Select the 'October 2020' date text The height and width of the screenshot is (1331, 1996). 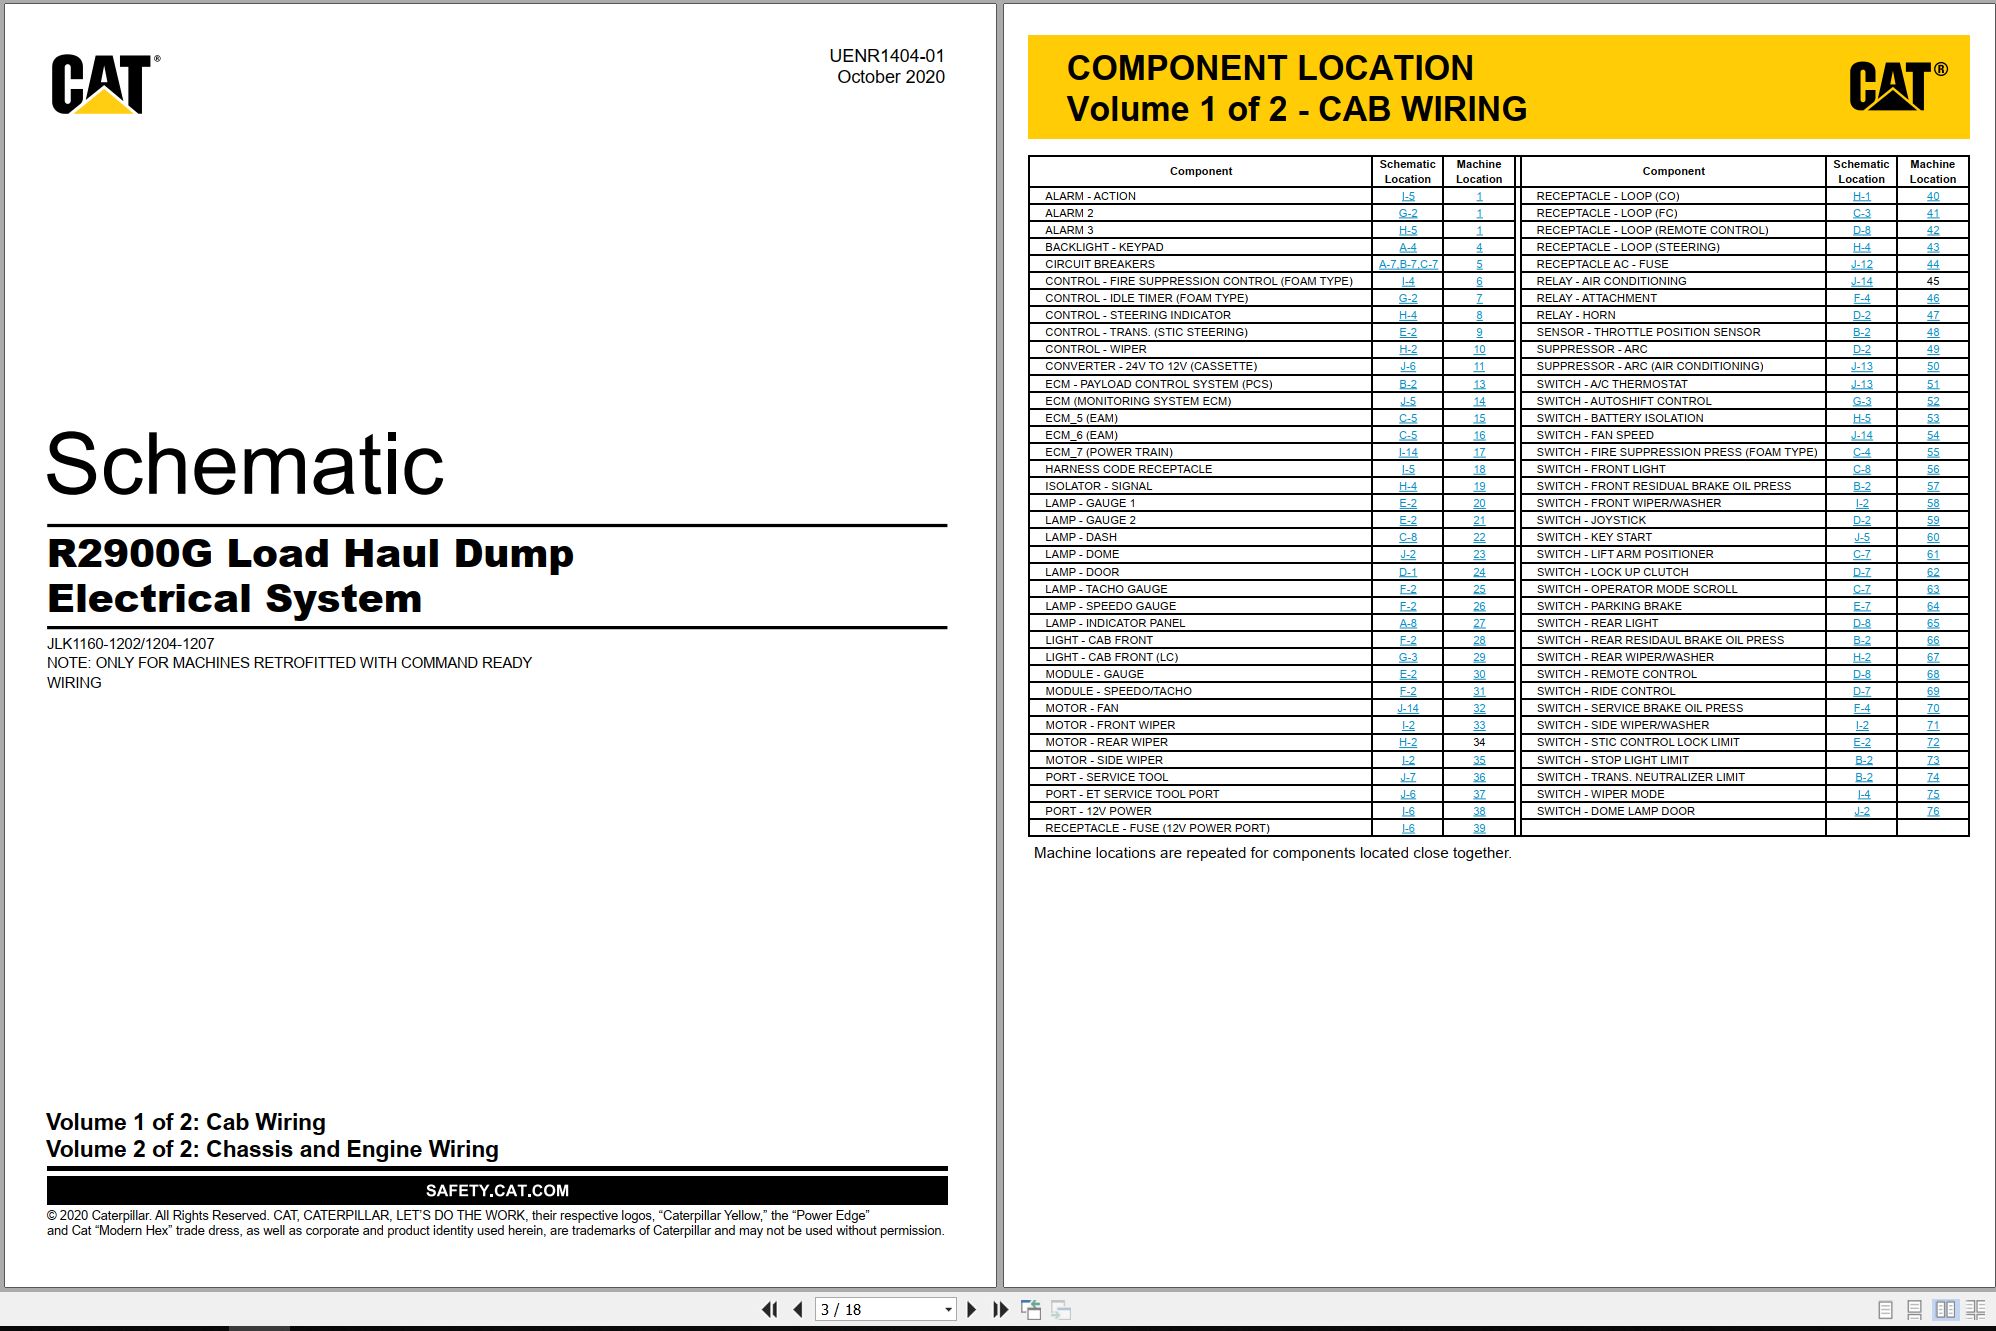click(890, 77)
